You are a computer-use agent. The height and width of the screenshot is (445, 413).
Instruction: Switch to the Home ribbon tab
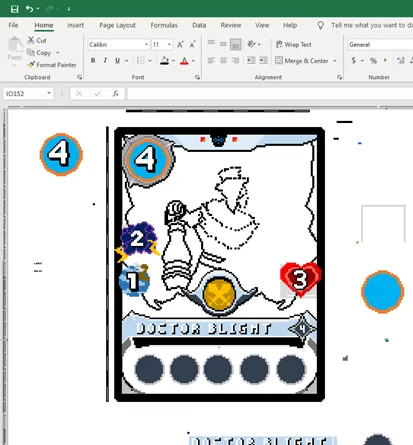(x=44, y=25)
